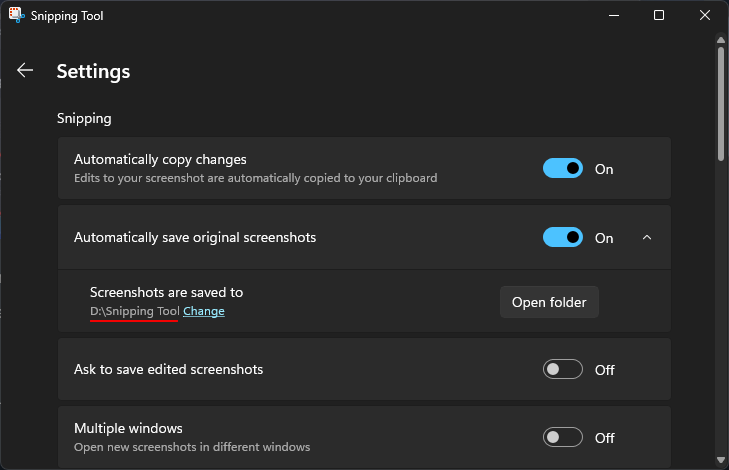Click the Multiple windows setting label

pos(128,428)
